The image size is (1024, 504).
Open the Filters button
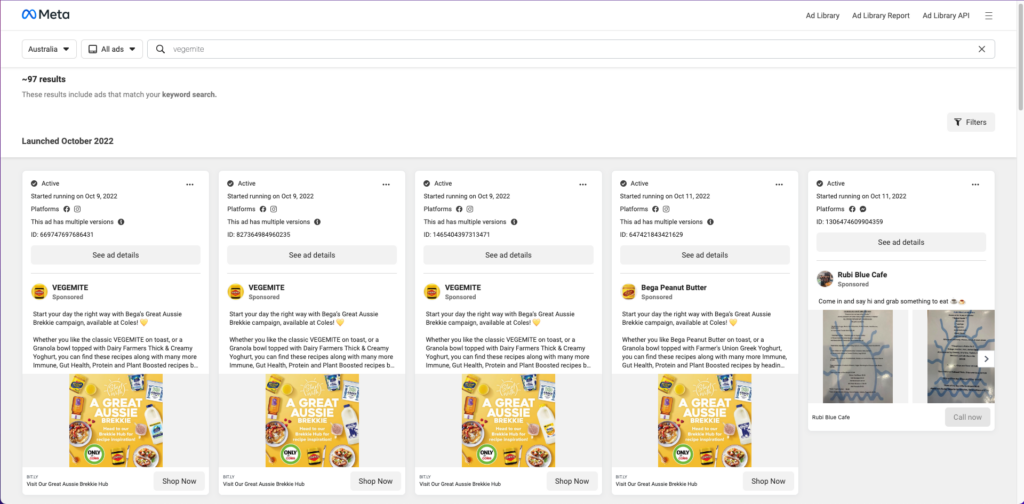point(971,122)
